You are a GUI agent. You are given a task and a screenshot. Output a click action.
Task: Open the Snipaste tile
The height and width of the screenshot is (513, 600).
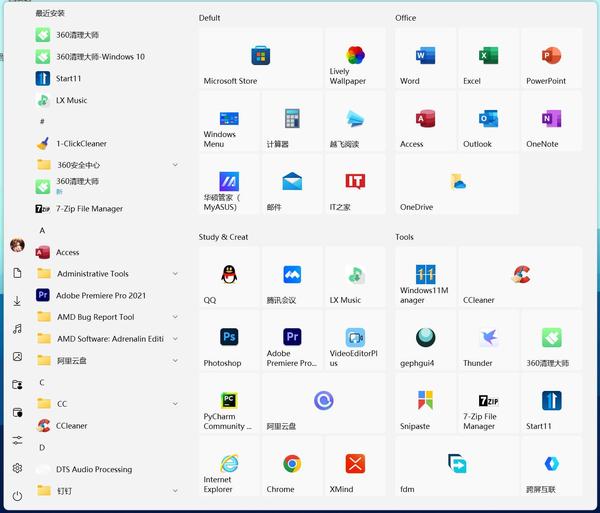click(x=426, y=404)
